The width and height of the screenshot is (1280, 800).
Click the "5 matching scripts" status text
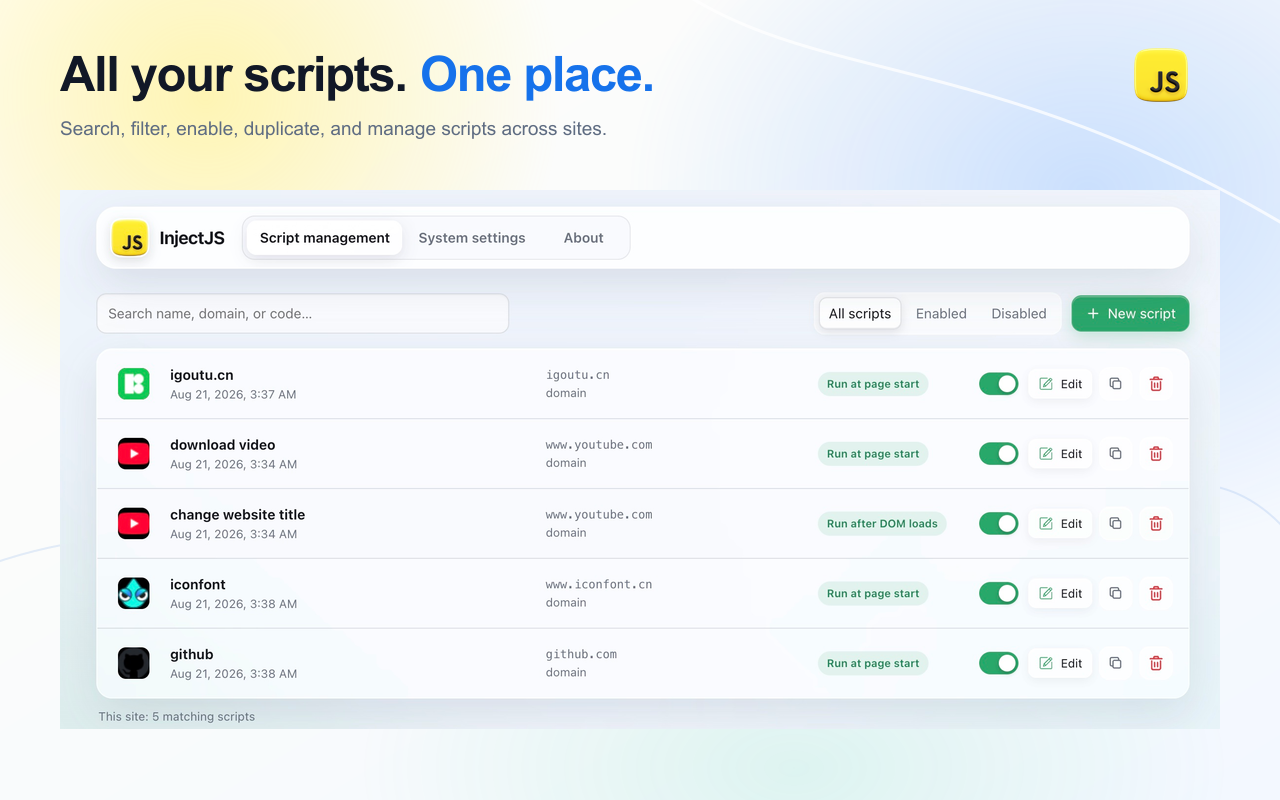tap(203, 716)
